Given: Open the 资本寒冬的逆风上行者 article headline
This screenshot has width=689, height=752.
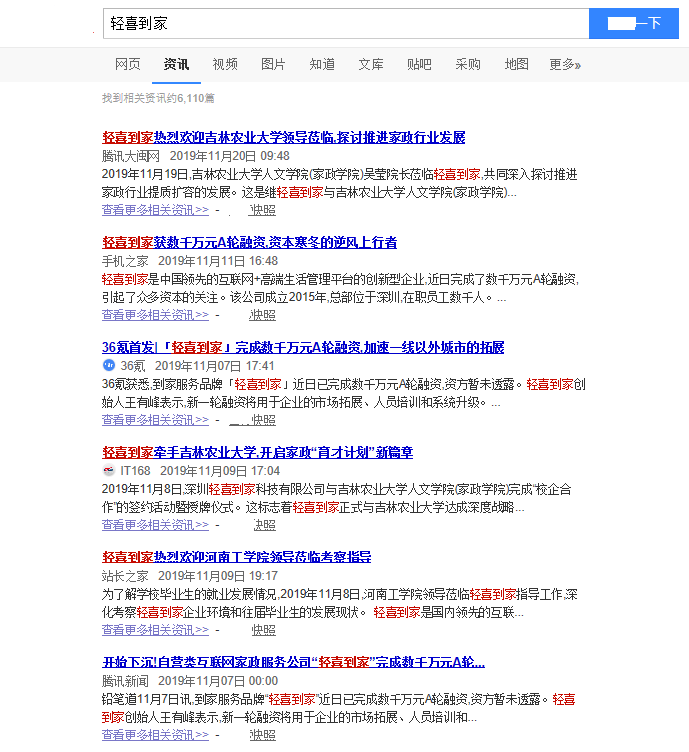Looking at the screenshot, I should pyautogui.click(x=249, y=242).
